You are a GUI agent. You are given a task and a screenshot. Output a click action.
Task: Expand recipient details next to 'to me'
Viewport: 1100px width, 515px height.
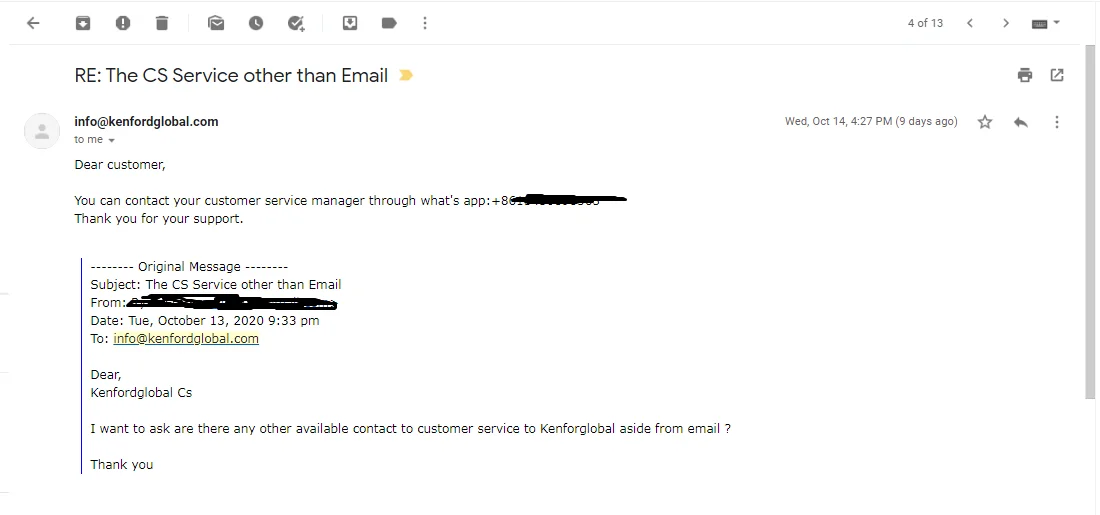(x=112, y=140)
